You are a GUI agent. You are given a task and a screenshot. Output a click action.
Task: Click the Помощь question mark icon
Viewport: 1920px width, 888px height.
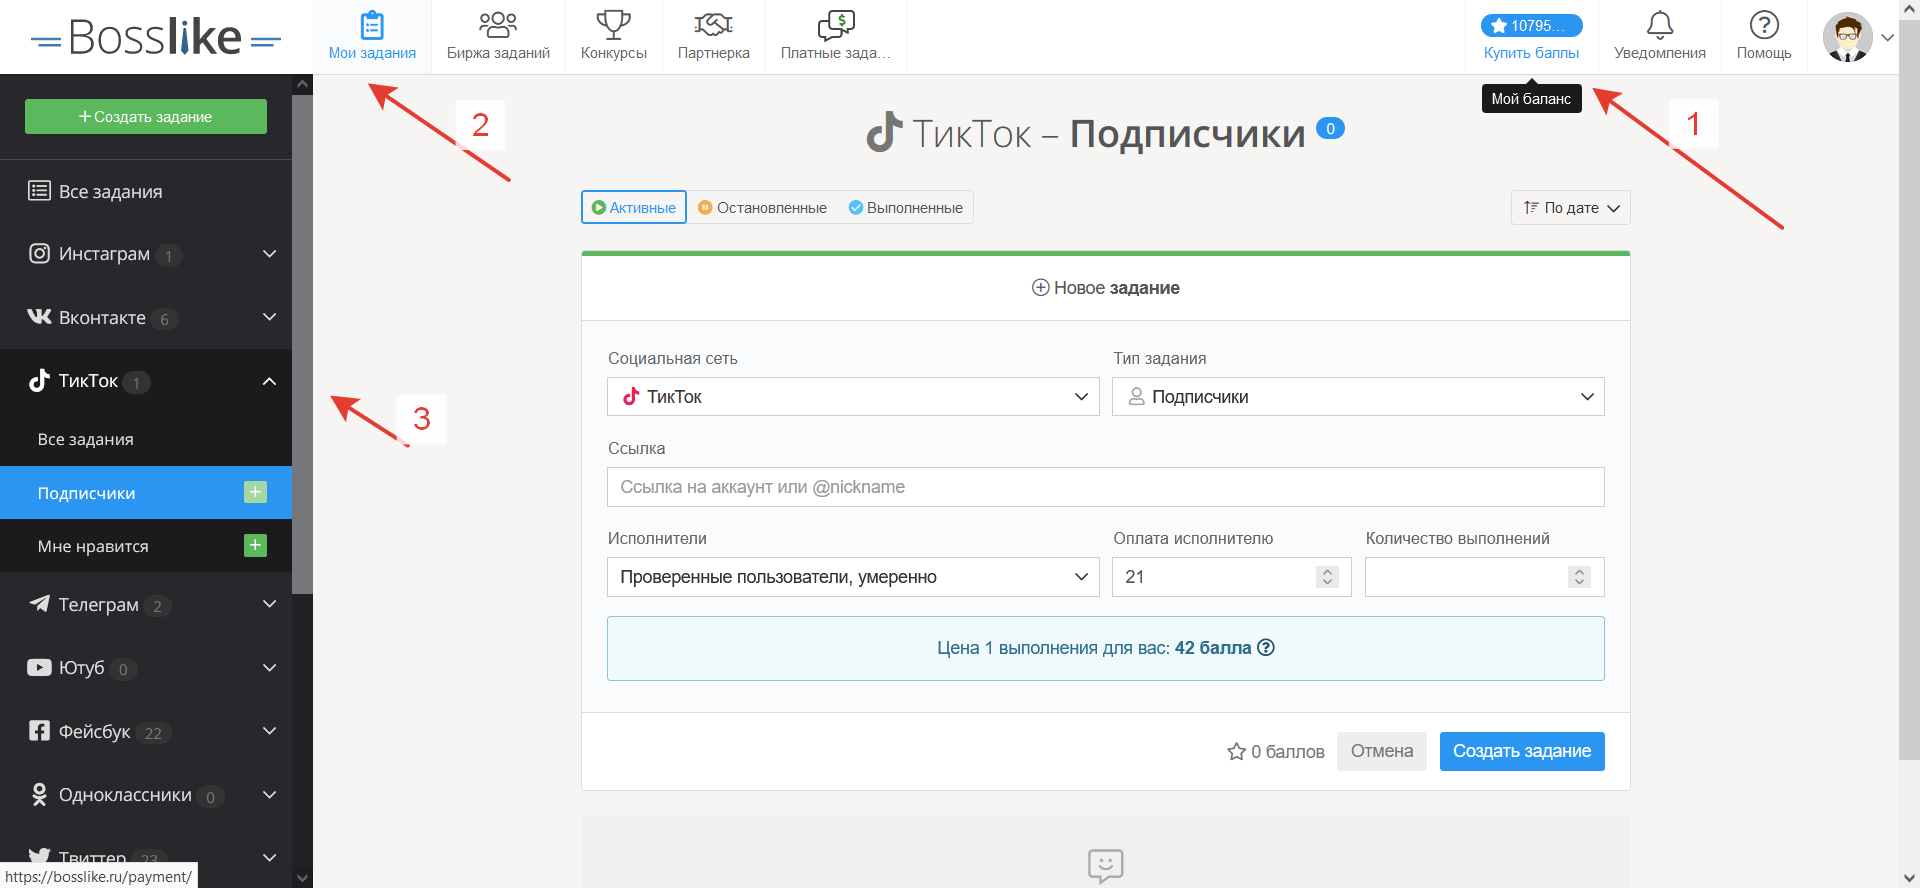(x=1763, y=24)
